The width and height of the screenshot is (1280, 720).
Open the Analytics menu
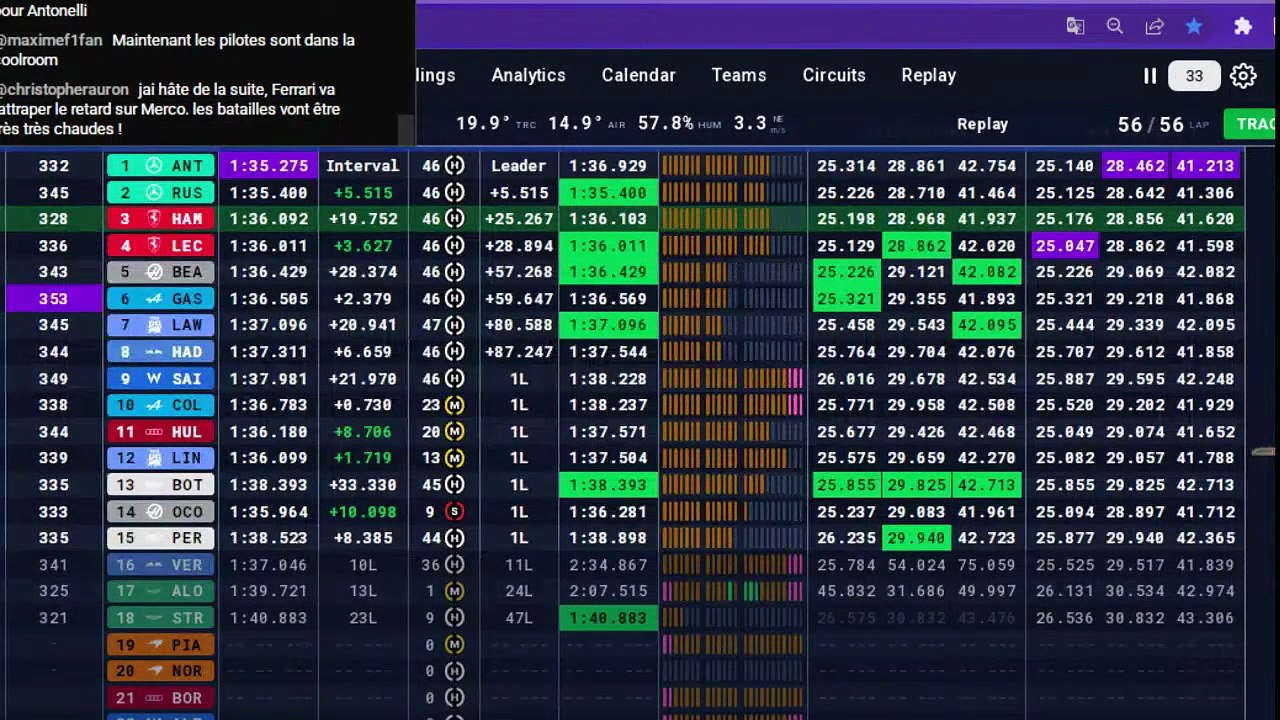[528, 75]
